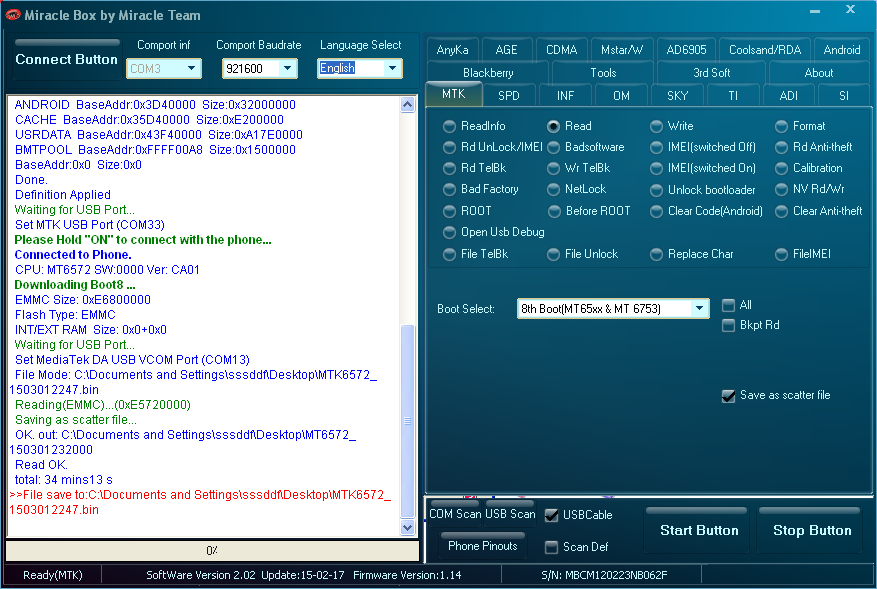This screenshot has height=589, width=877.
Task: Open the SI tab
Action: [x=844, y=96]
